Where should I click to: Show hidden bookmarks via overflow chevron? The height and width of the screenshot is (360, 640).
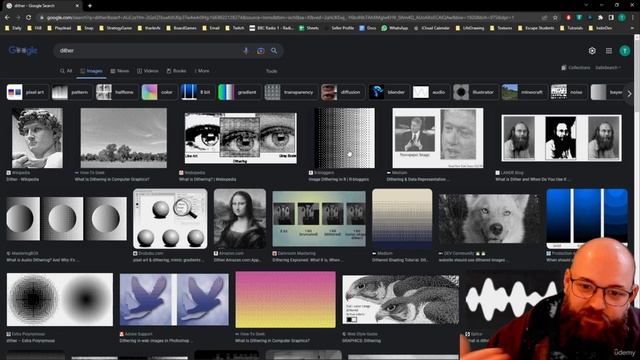click(632, 28)
